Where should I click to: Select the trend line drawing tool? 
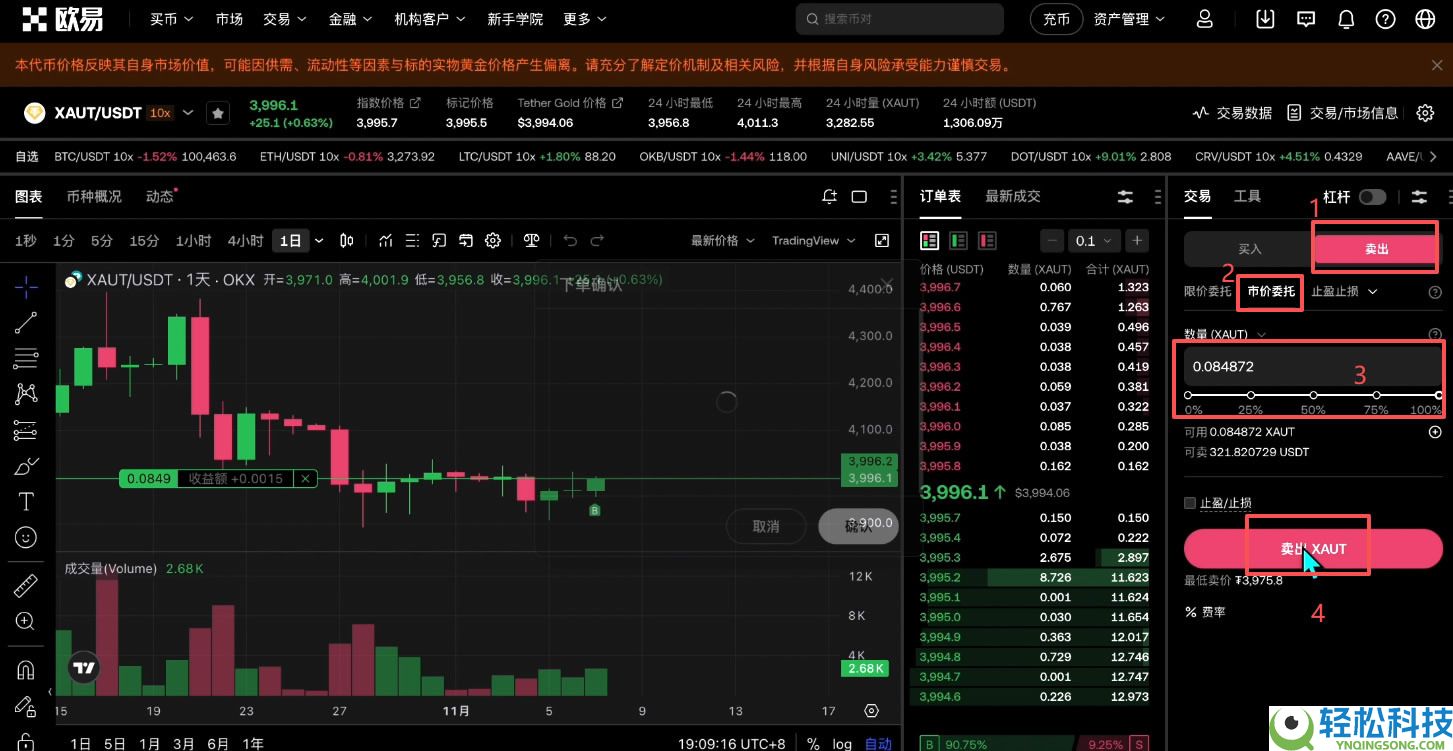click(x=25, y=322)
